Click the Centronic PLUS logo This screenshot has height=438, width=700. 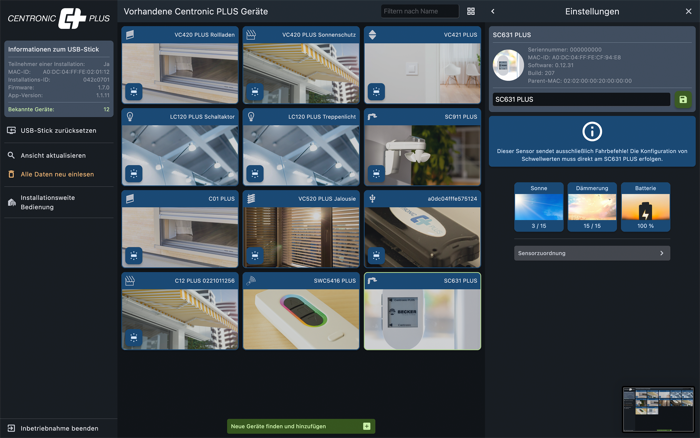pos(58,18)
